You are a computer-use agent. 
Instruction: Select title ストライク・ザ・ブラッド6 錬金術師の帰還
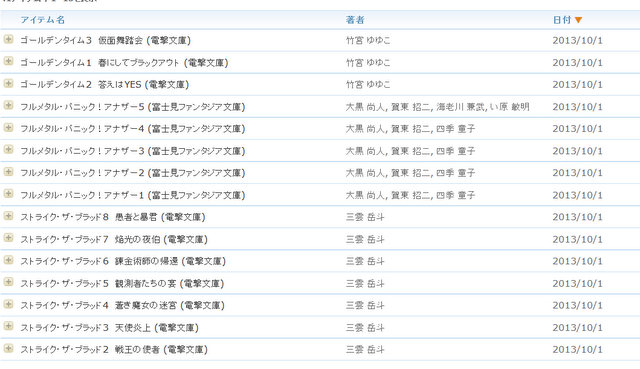click(x=99, y=261)
